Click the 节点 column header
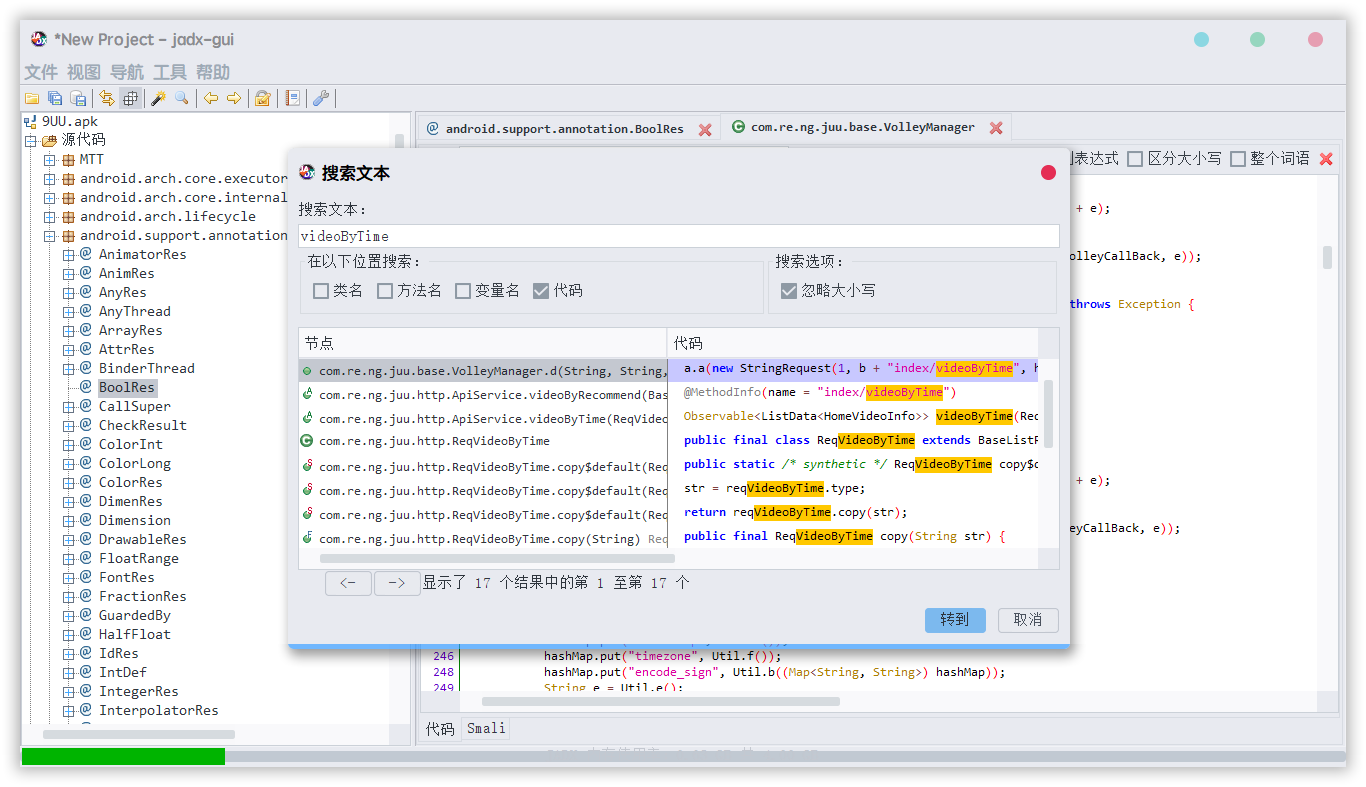This screenshot has width=1366, height=787. coord(483,343)
